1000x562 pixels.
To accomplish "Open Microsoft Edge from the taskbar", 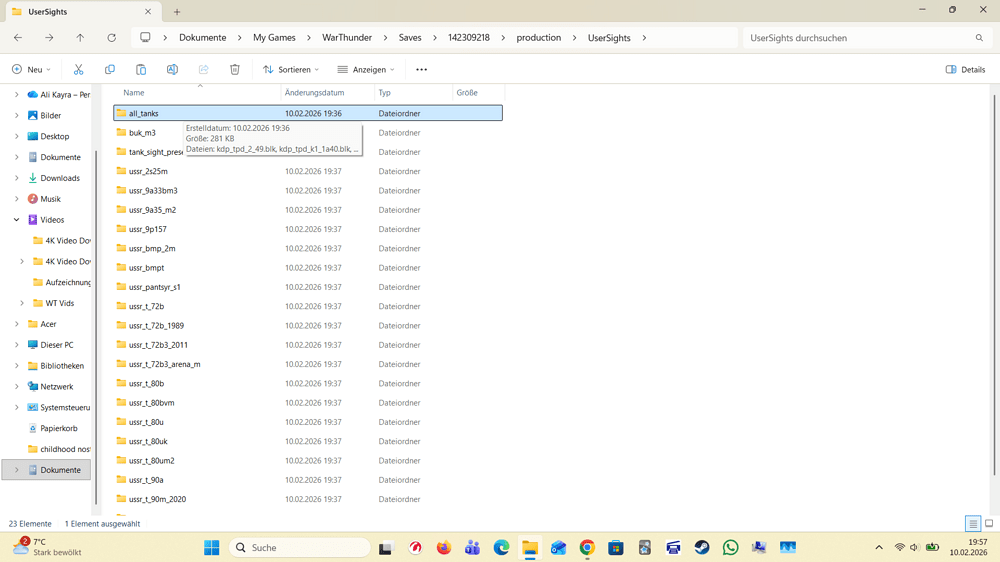I will point(501,547).
